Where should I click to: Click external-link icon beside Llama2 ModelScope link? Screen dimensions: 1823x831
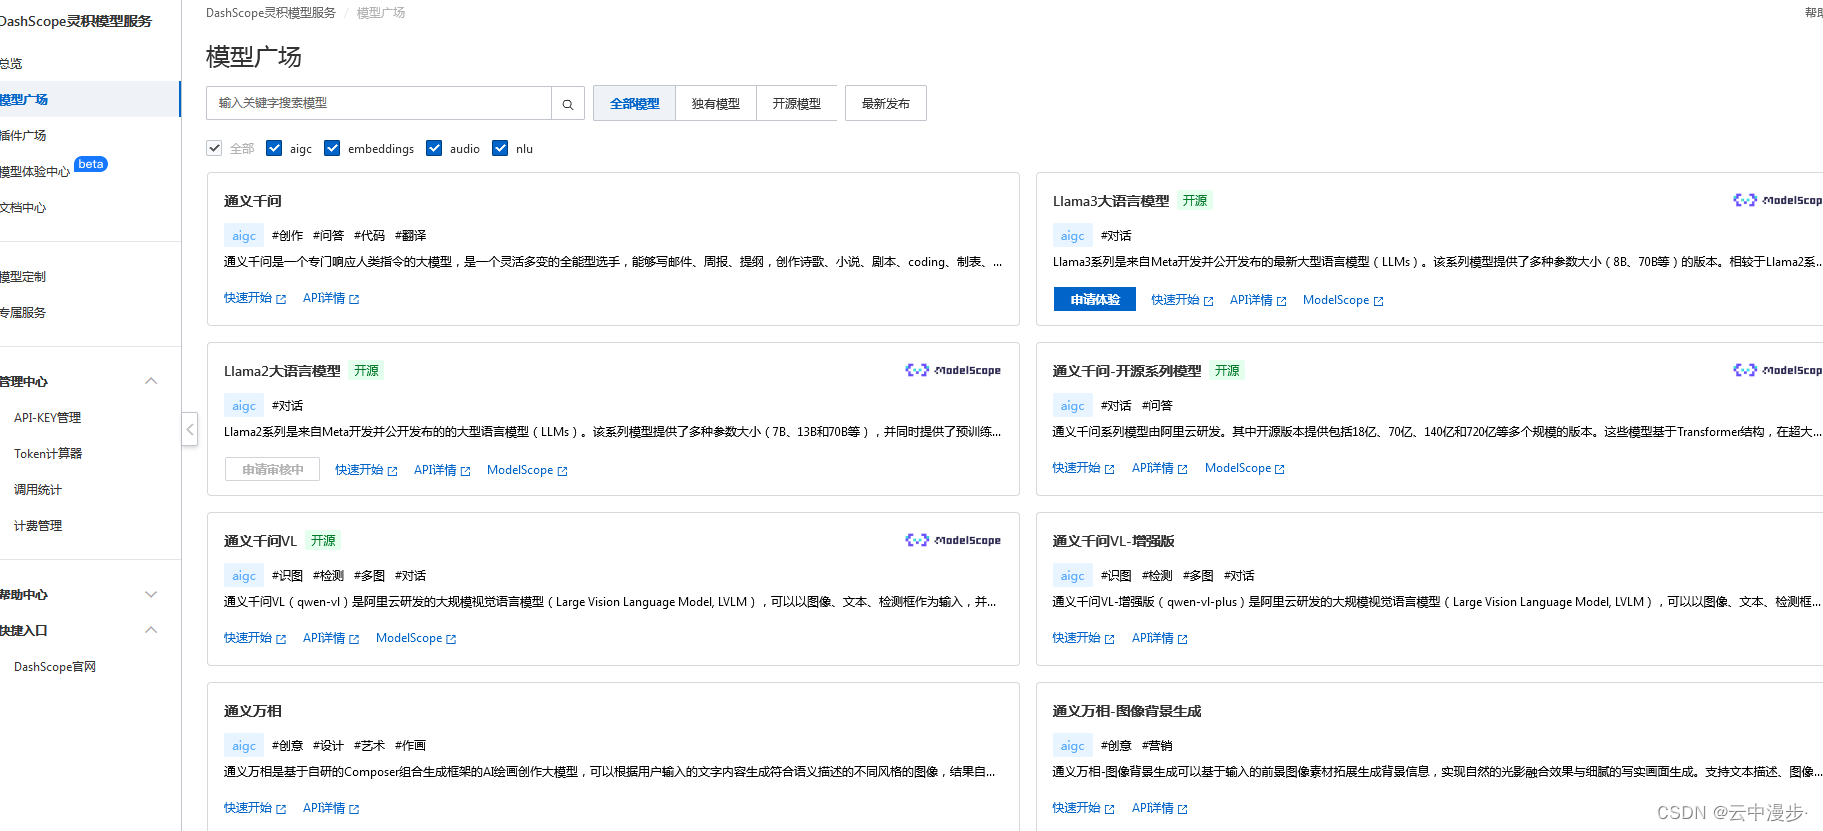point(562,471)
